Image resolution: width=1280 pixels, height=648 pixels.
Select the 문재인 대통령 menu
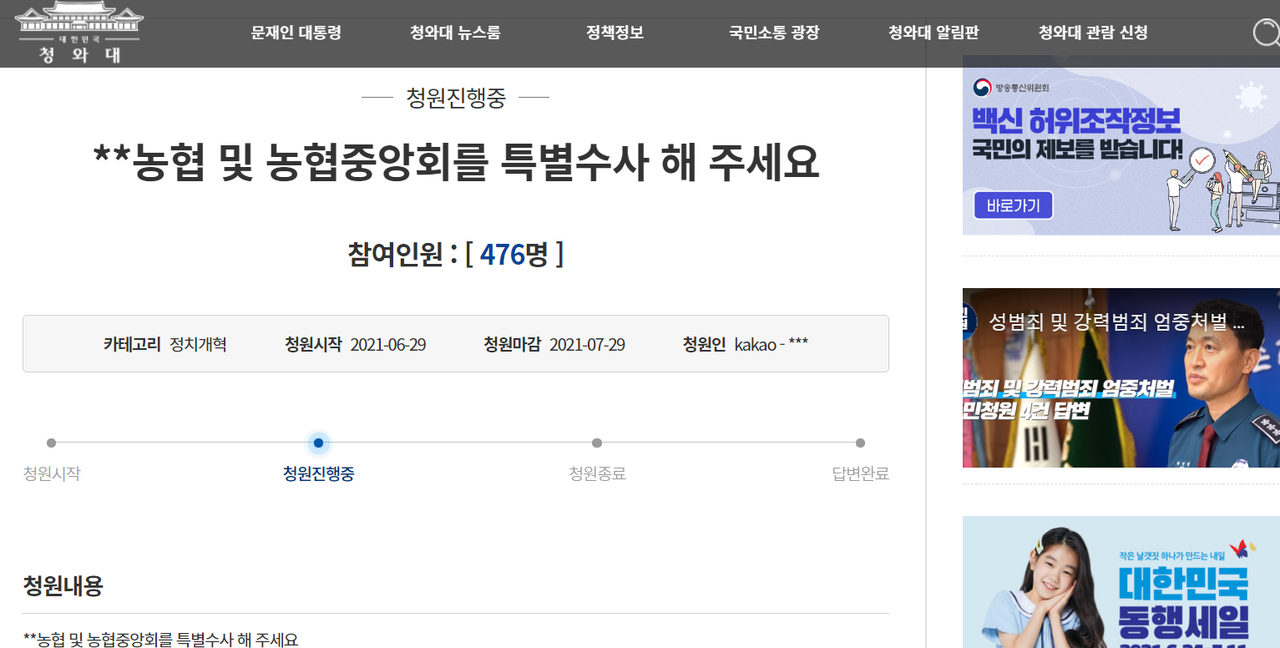(295, 32)
